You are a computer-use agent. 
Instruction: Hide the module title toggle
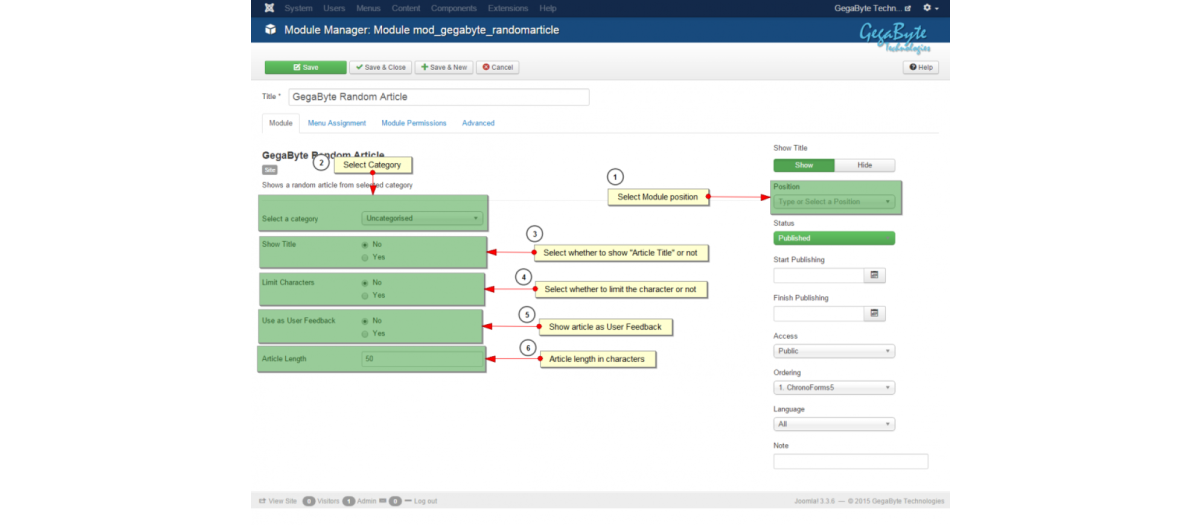point(864,165)
